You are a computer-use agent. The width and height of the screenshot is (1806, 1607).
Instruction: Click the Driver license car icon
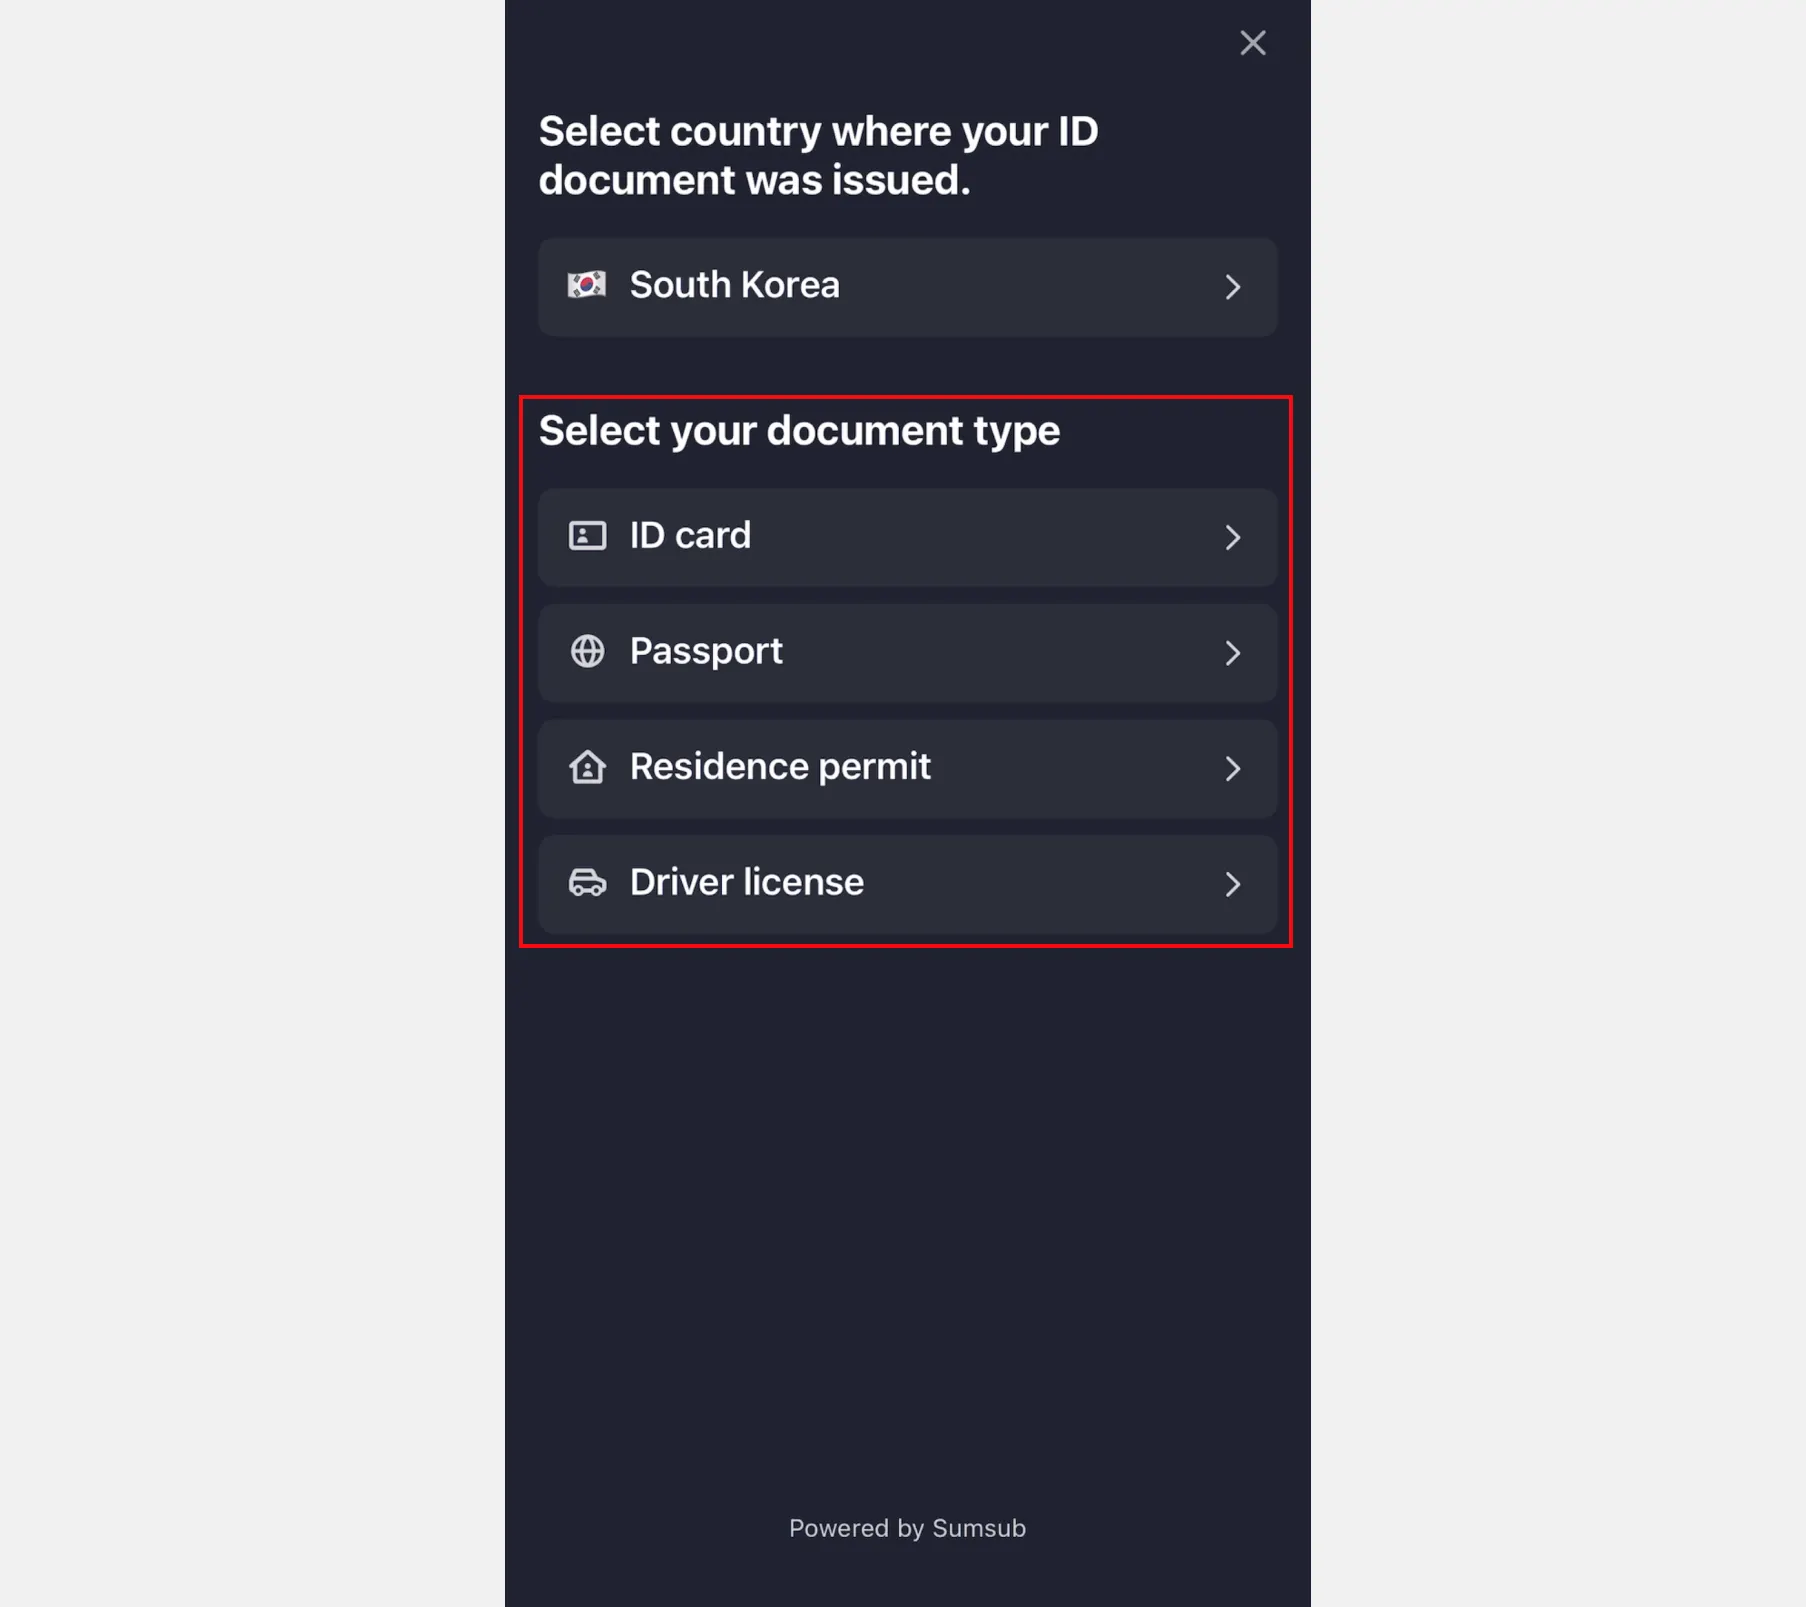coord(587,883)
